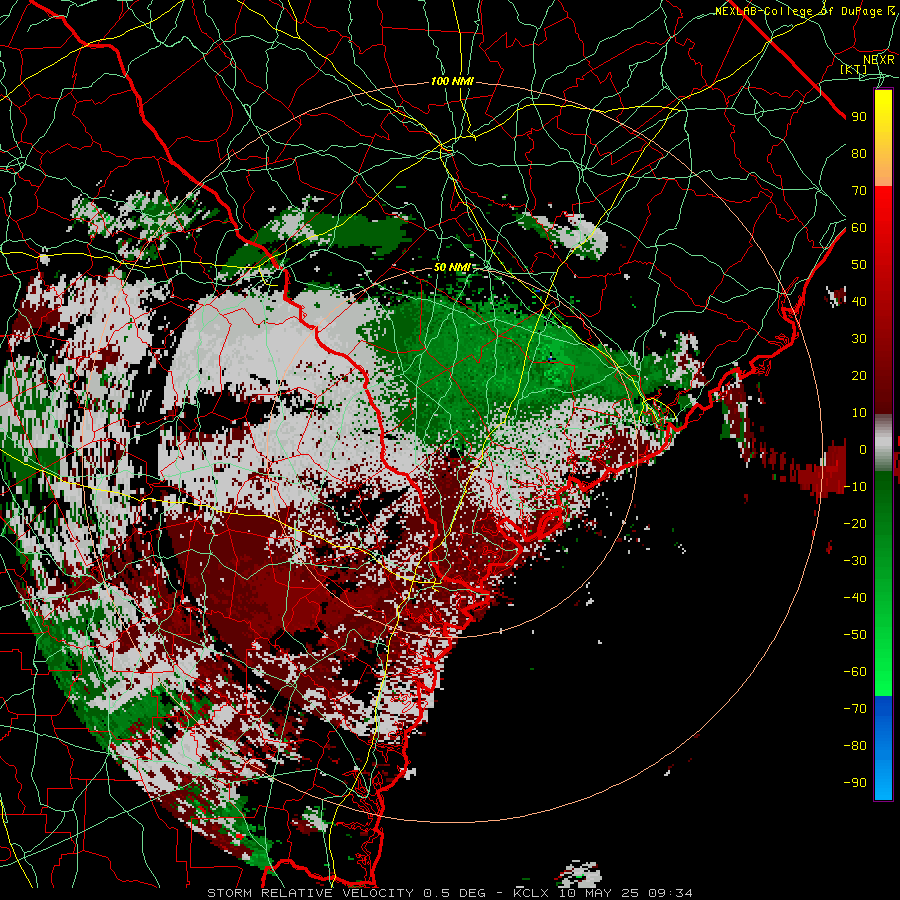Click the "20" scale value
Screen dimensions: 900x900
[x=859, y=375]
